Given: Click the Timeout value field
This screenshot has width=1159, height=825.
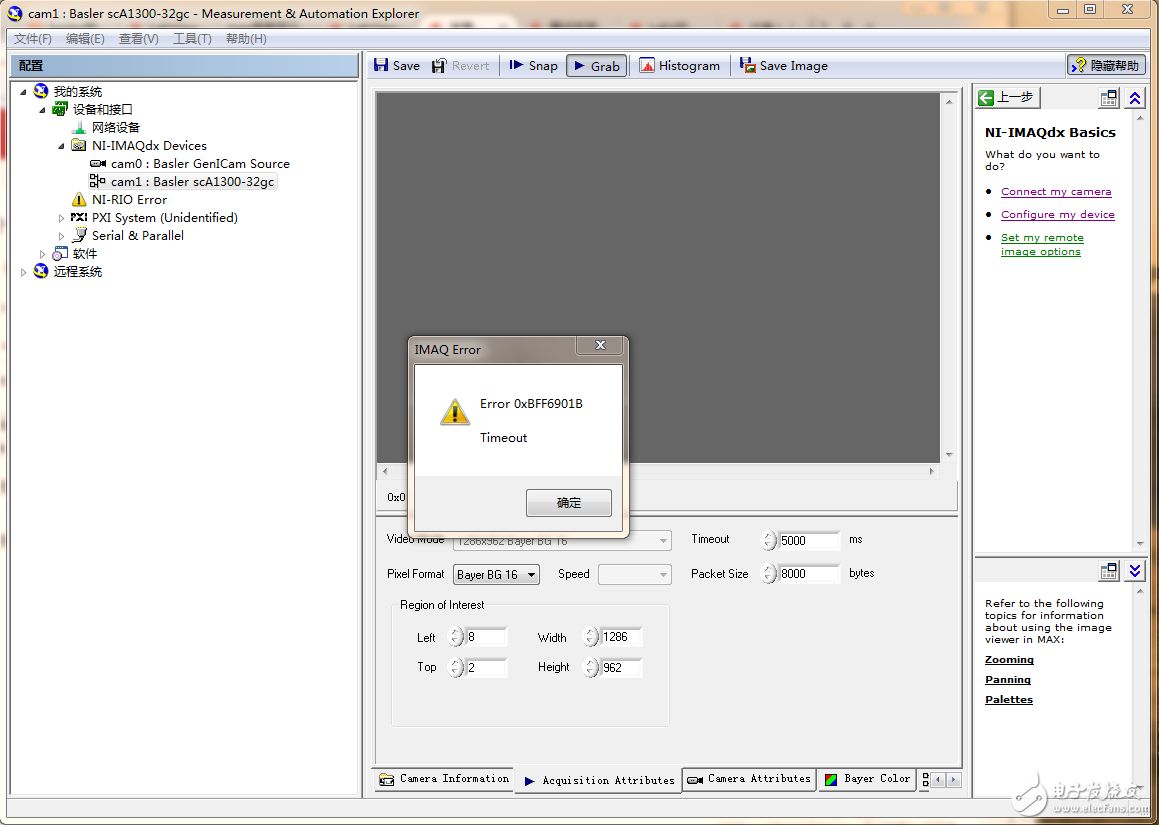Looking at the screenshot, I should (809, 540).
